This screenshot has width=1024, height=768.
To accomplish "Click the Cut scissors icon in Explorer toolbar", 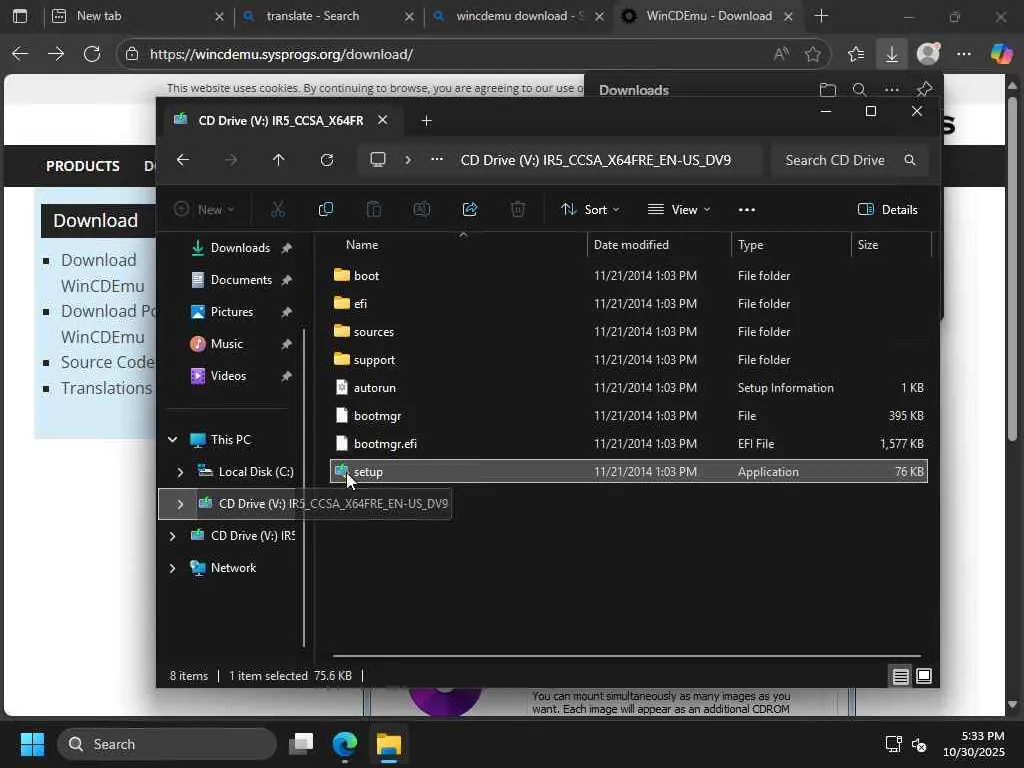I will click(278, 209).
